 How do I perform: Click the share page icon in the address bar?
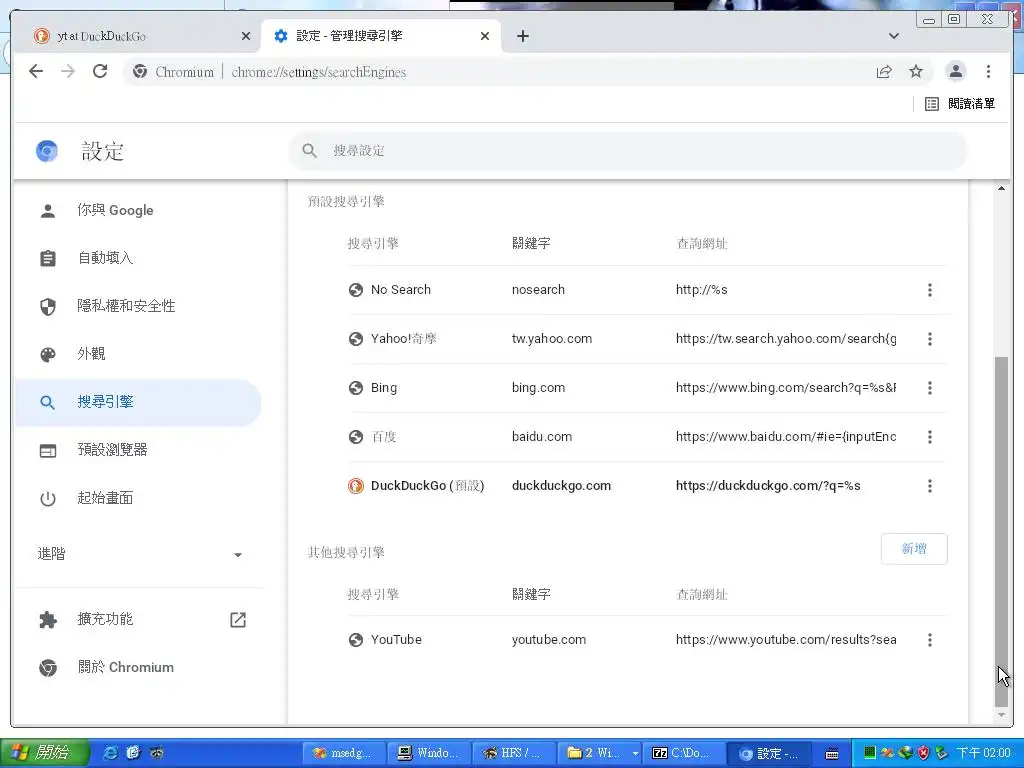tap(884, 72)
